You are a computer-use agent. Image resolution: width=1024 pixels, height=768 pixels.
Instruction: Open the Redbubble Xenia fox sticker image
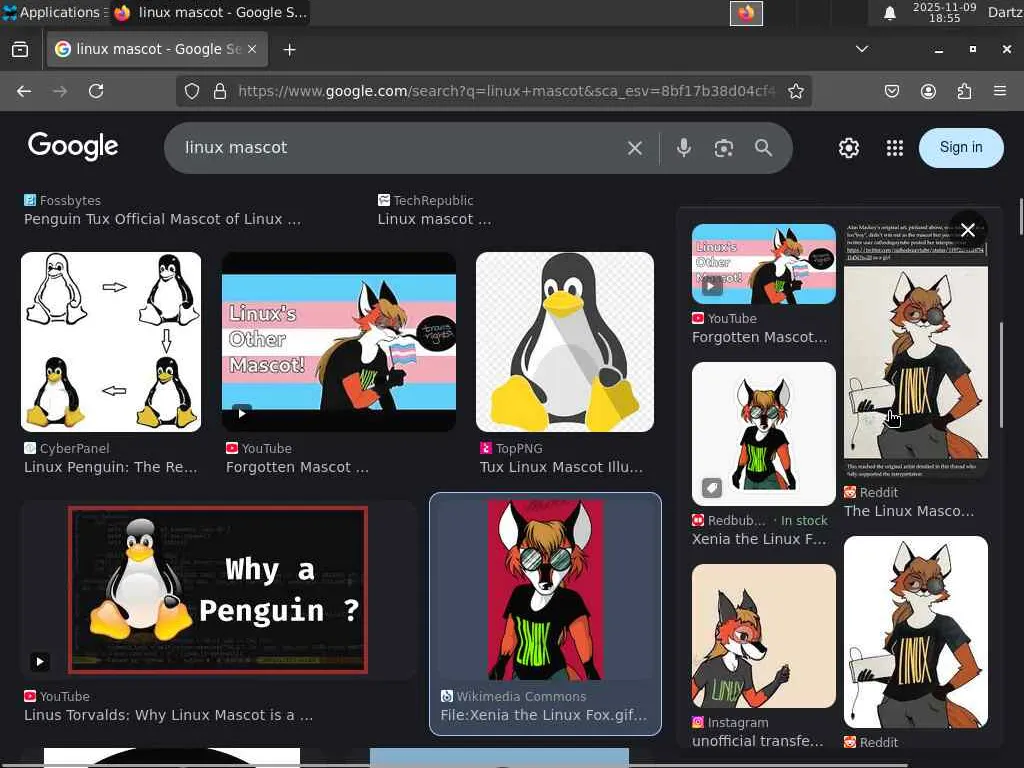763,434
